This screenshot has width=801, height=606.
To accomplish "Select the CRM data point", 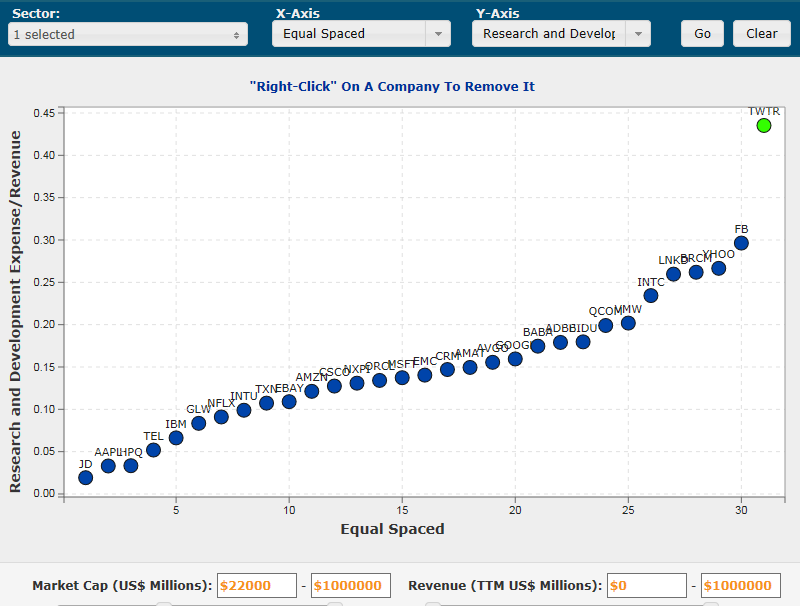I will (x=447, y=370).
